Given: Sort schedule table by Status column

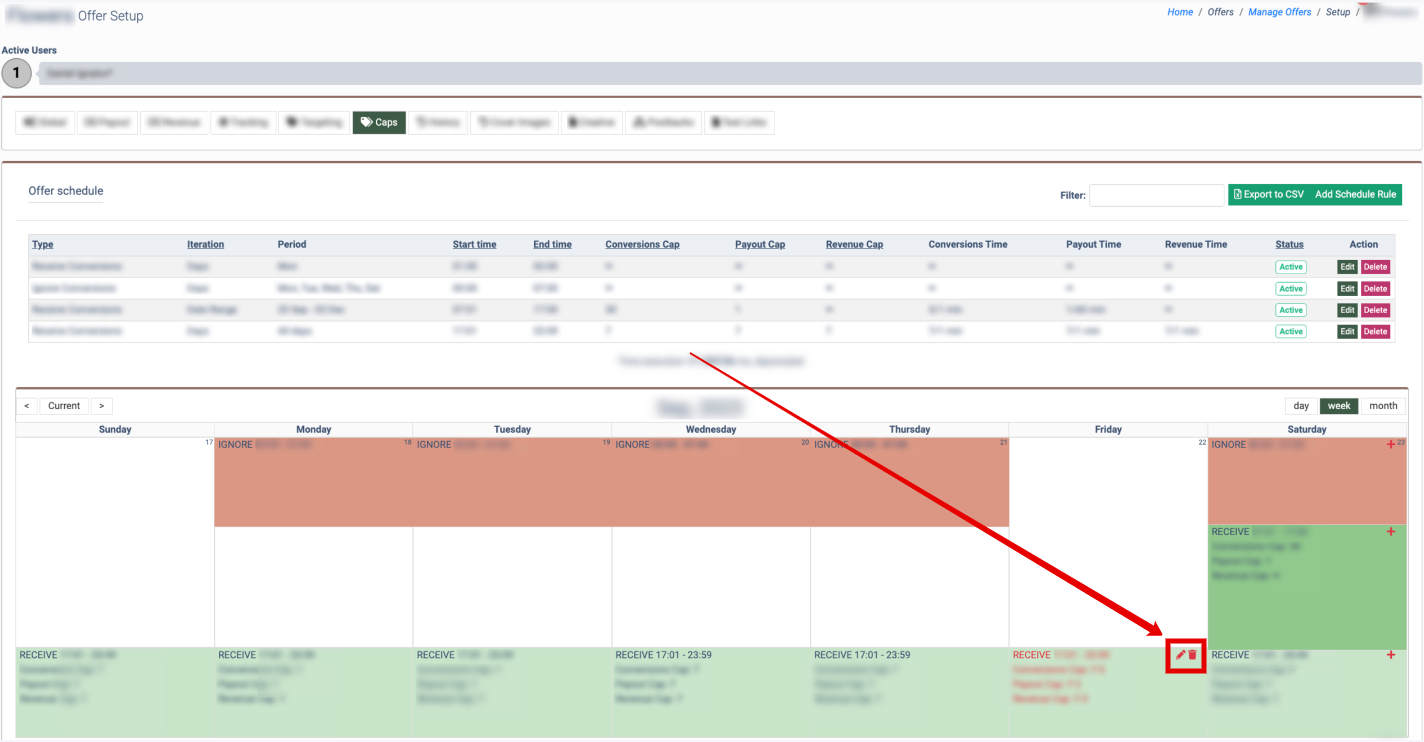Looking at the screenshot, I should [x=1289, y=244].
